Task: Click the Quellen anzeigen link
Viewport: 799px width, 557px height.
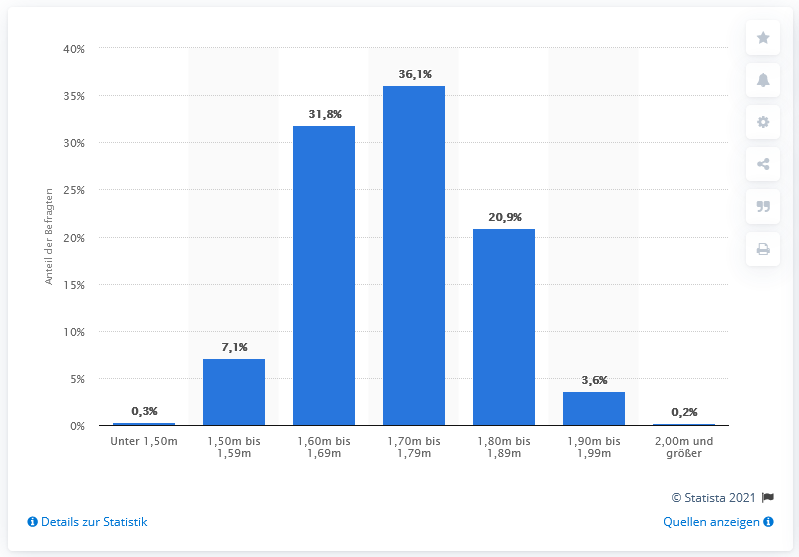Action: tap(711, 522)
